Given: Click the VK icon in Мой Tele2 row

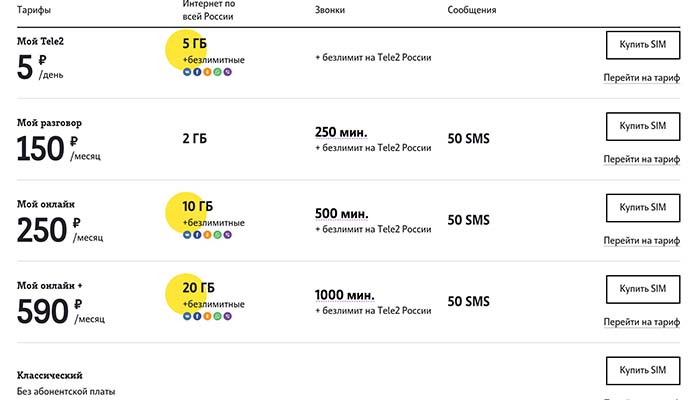Looking at the screenshot, I should tap(187, 72).
